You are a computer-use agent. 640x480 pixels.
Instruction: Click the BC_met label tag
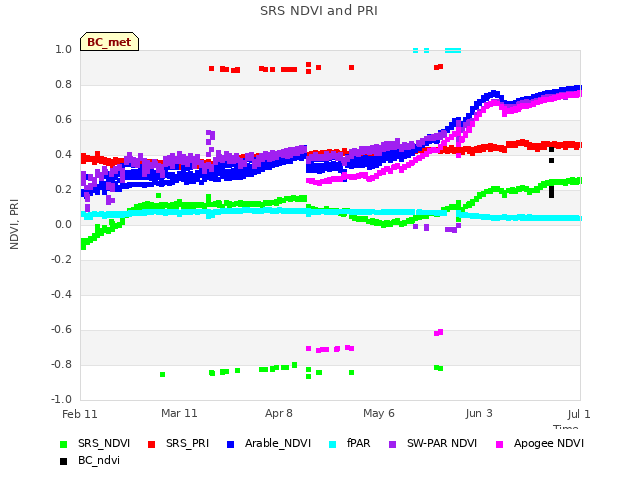[x=109, y=42]
